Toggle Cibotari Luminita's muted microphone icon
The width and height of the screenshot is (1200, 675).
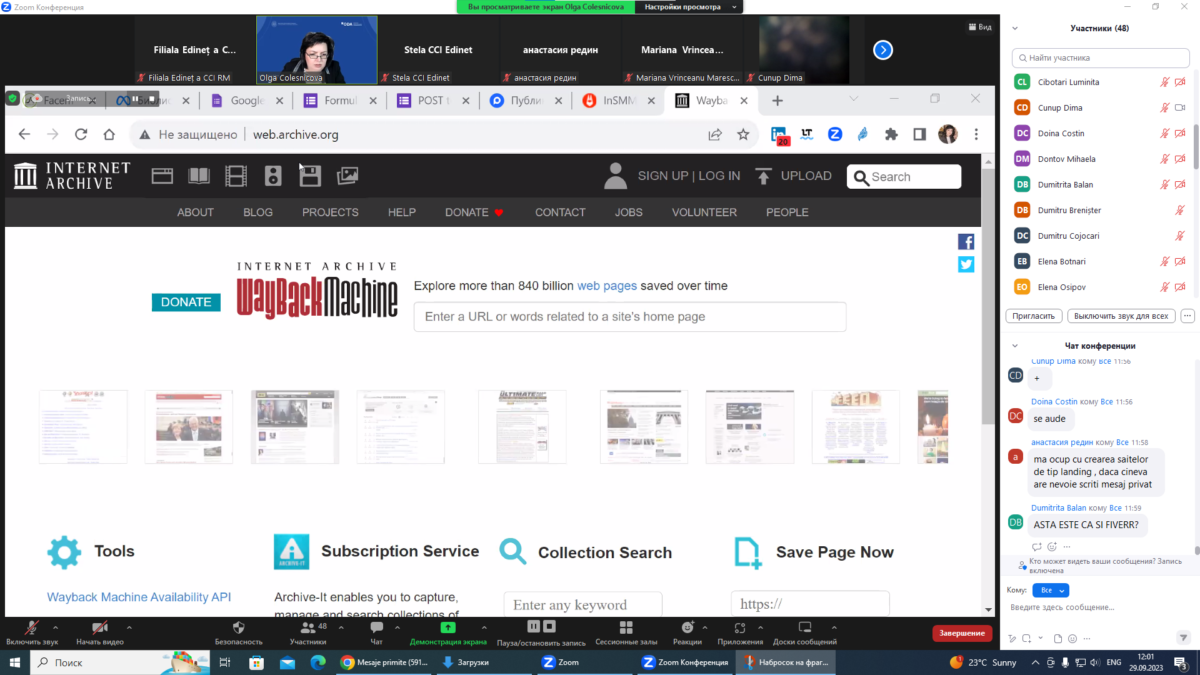[1164, 82]
